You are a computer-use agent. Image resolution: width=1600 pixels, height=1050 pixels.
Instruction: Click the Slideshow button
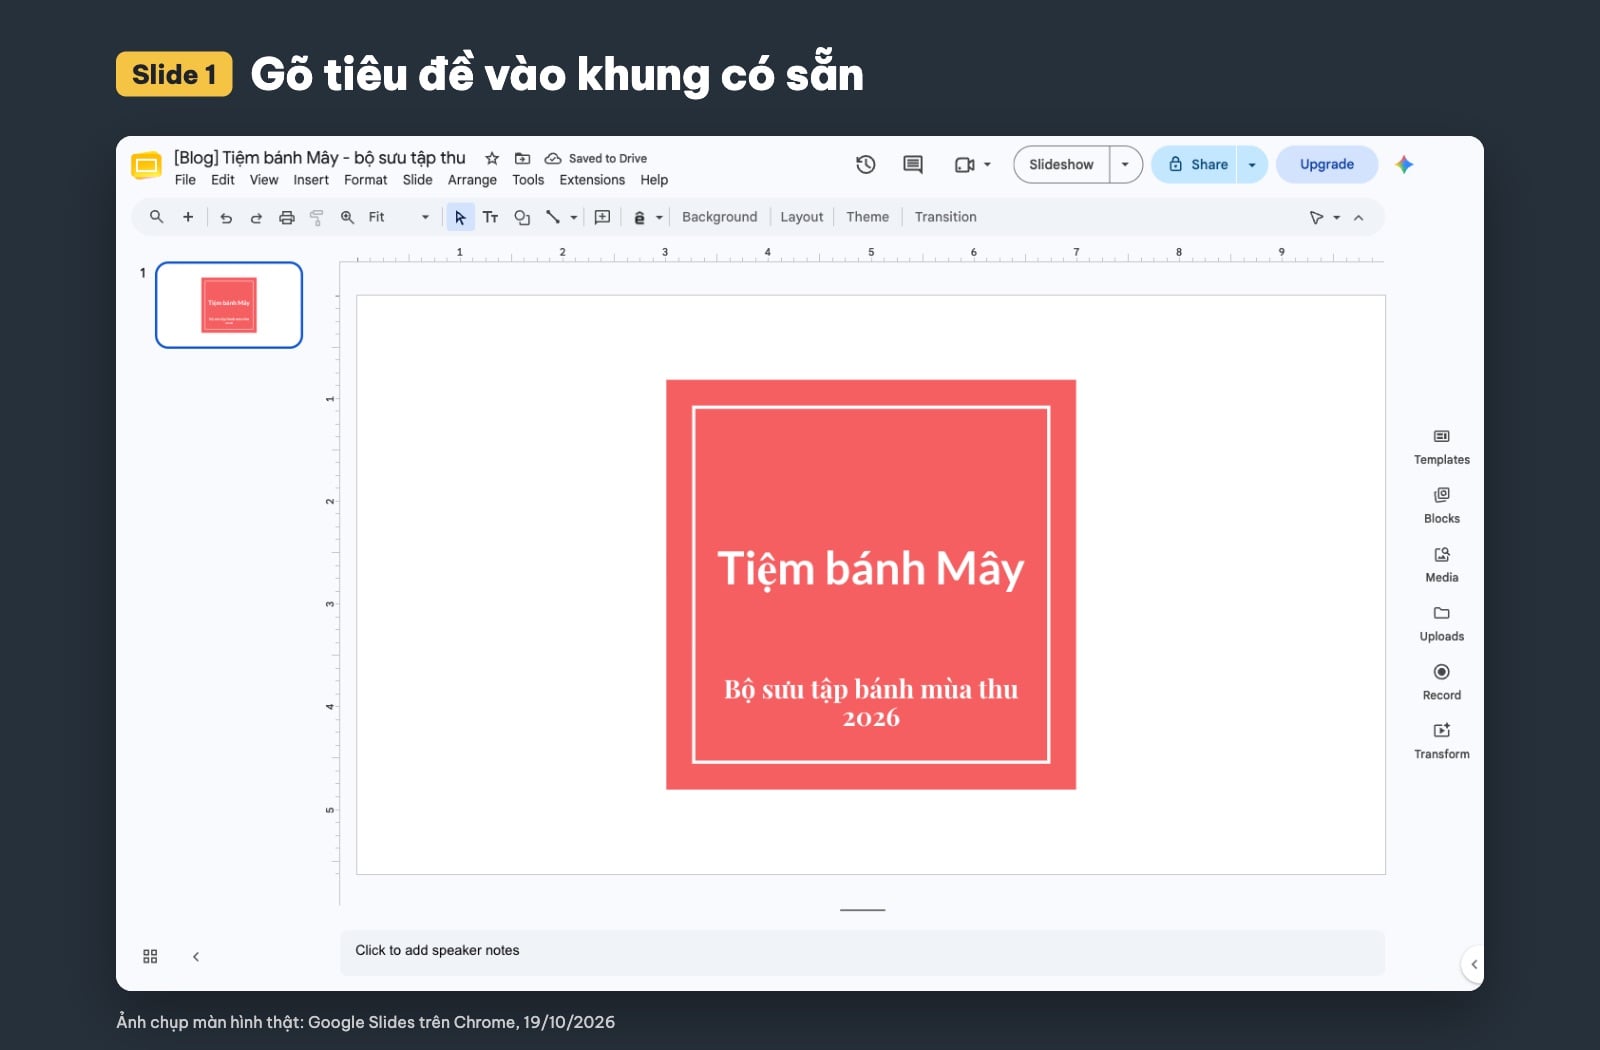click(1061, 165)
